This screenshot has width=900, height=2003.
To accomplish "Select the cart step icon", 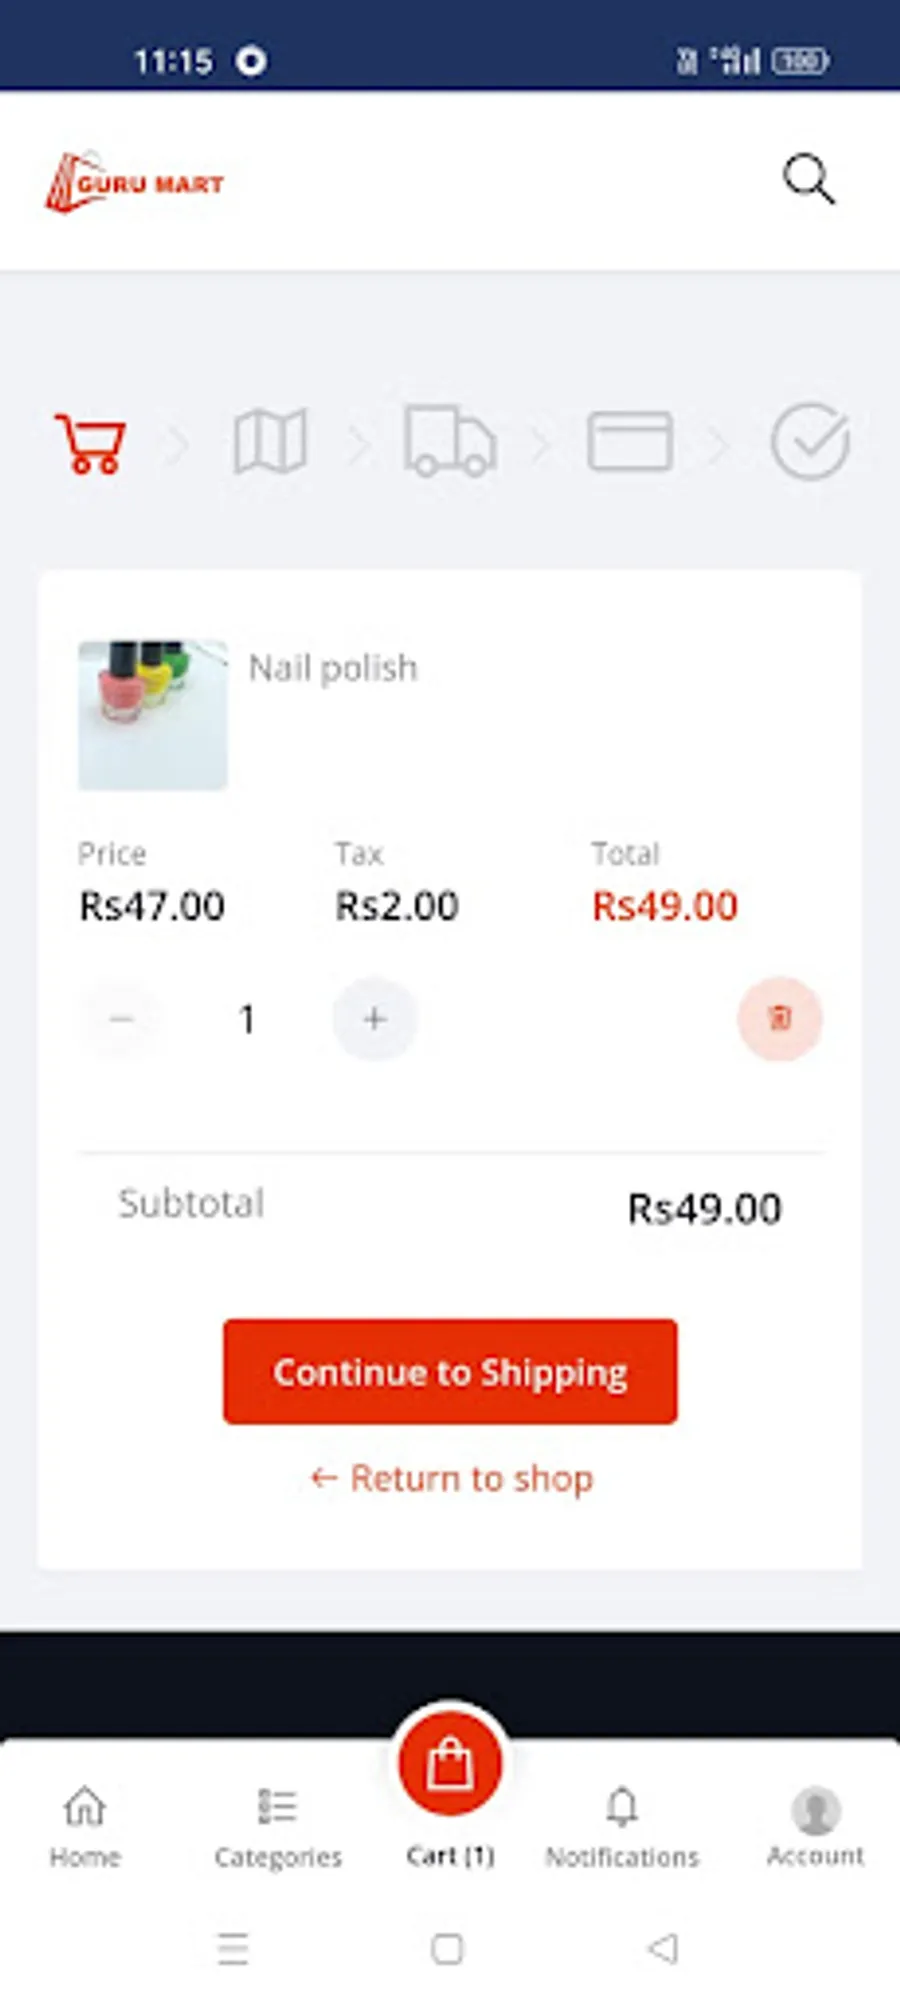I will tap(91, 442).
